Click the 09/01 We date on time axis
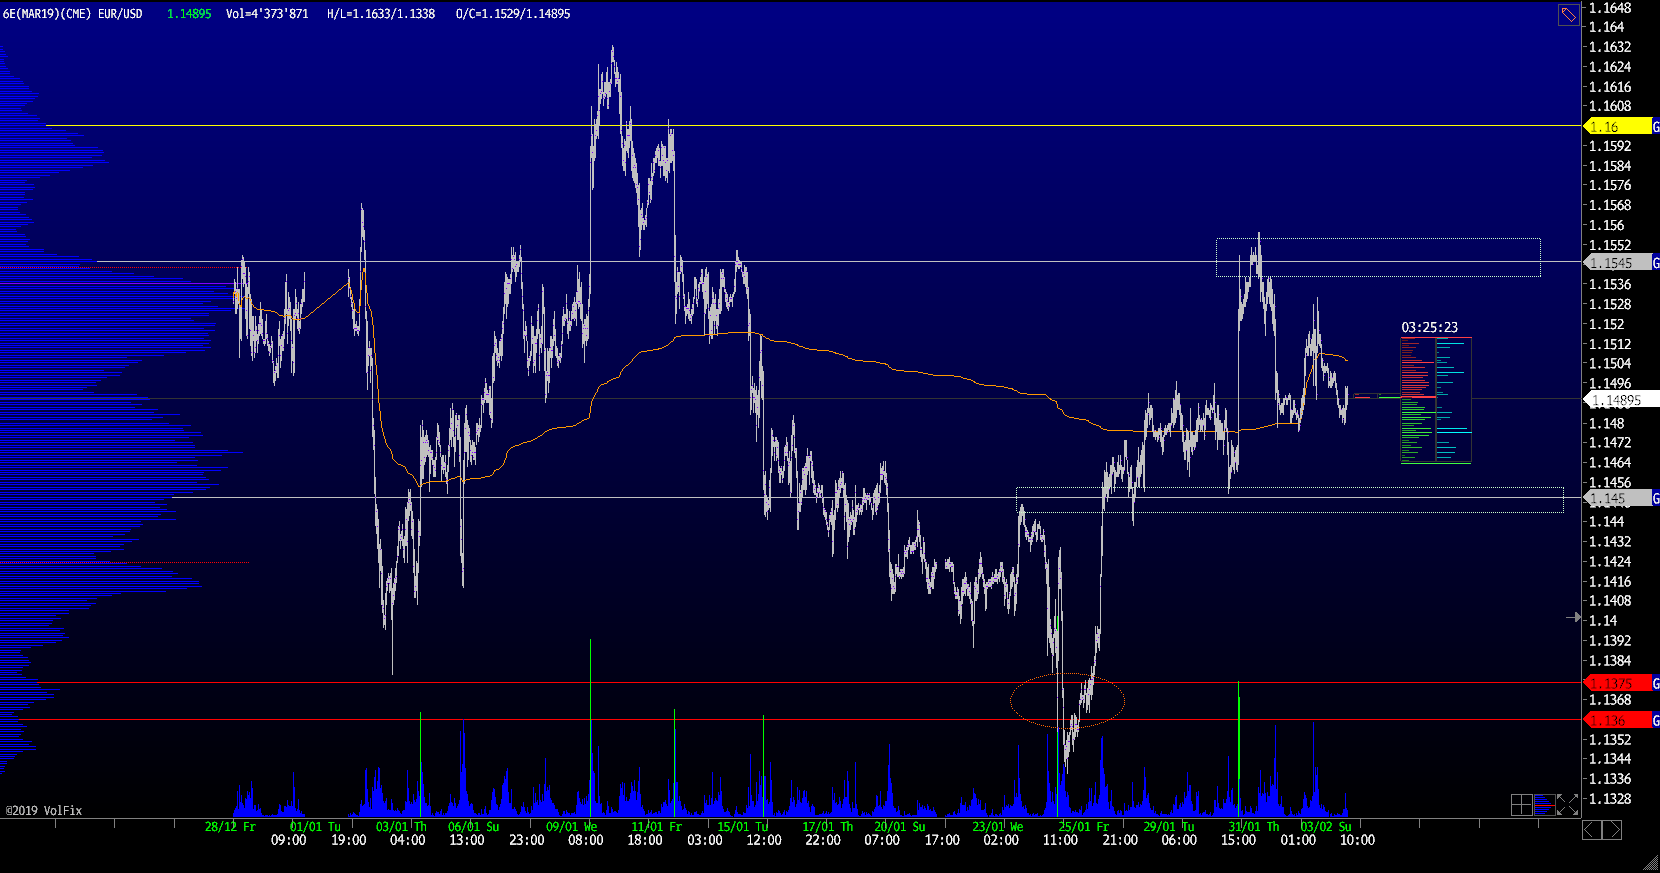1660x873 pixels. [571, 827]
